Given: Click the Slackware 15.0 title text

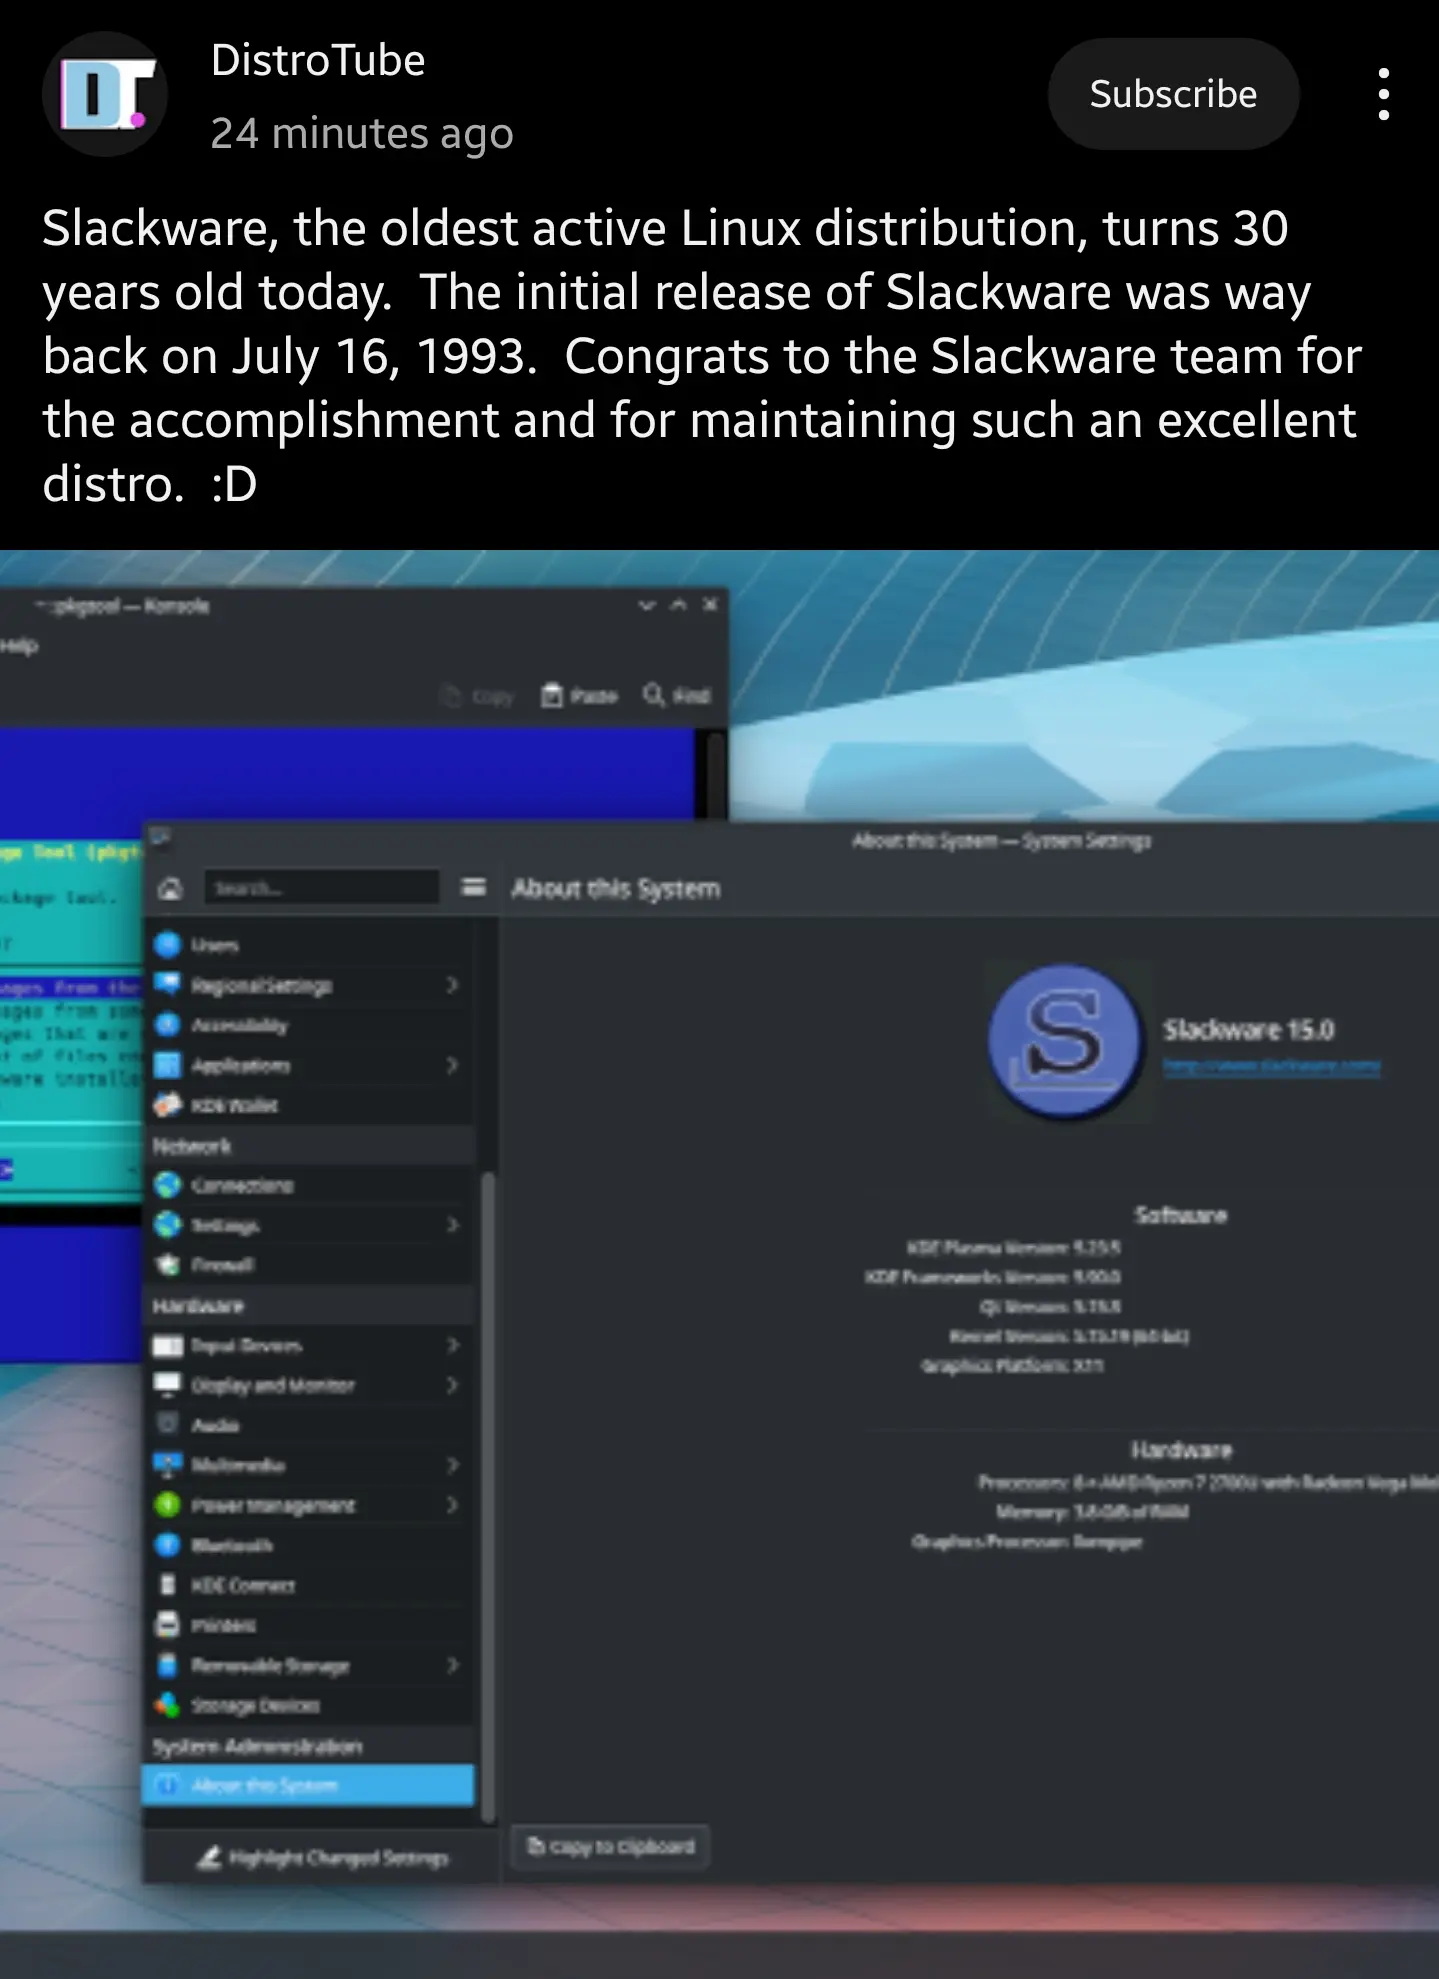Looking at the screenshot, I should point(1248,1029).
